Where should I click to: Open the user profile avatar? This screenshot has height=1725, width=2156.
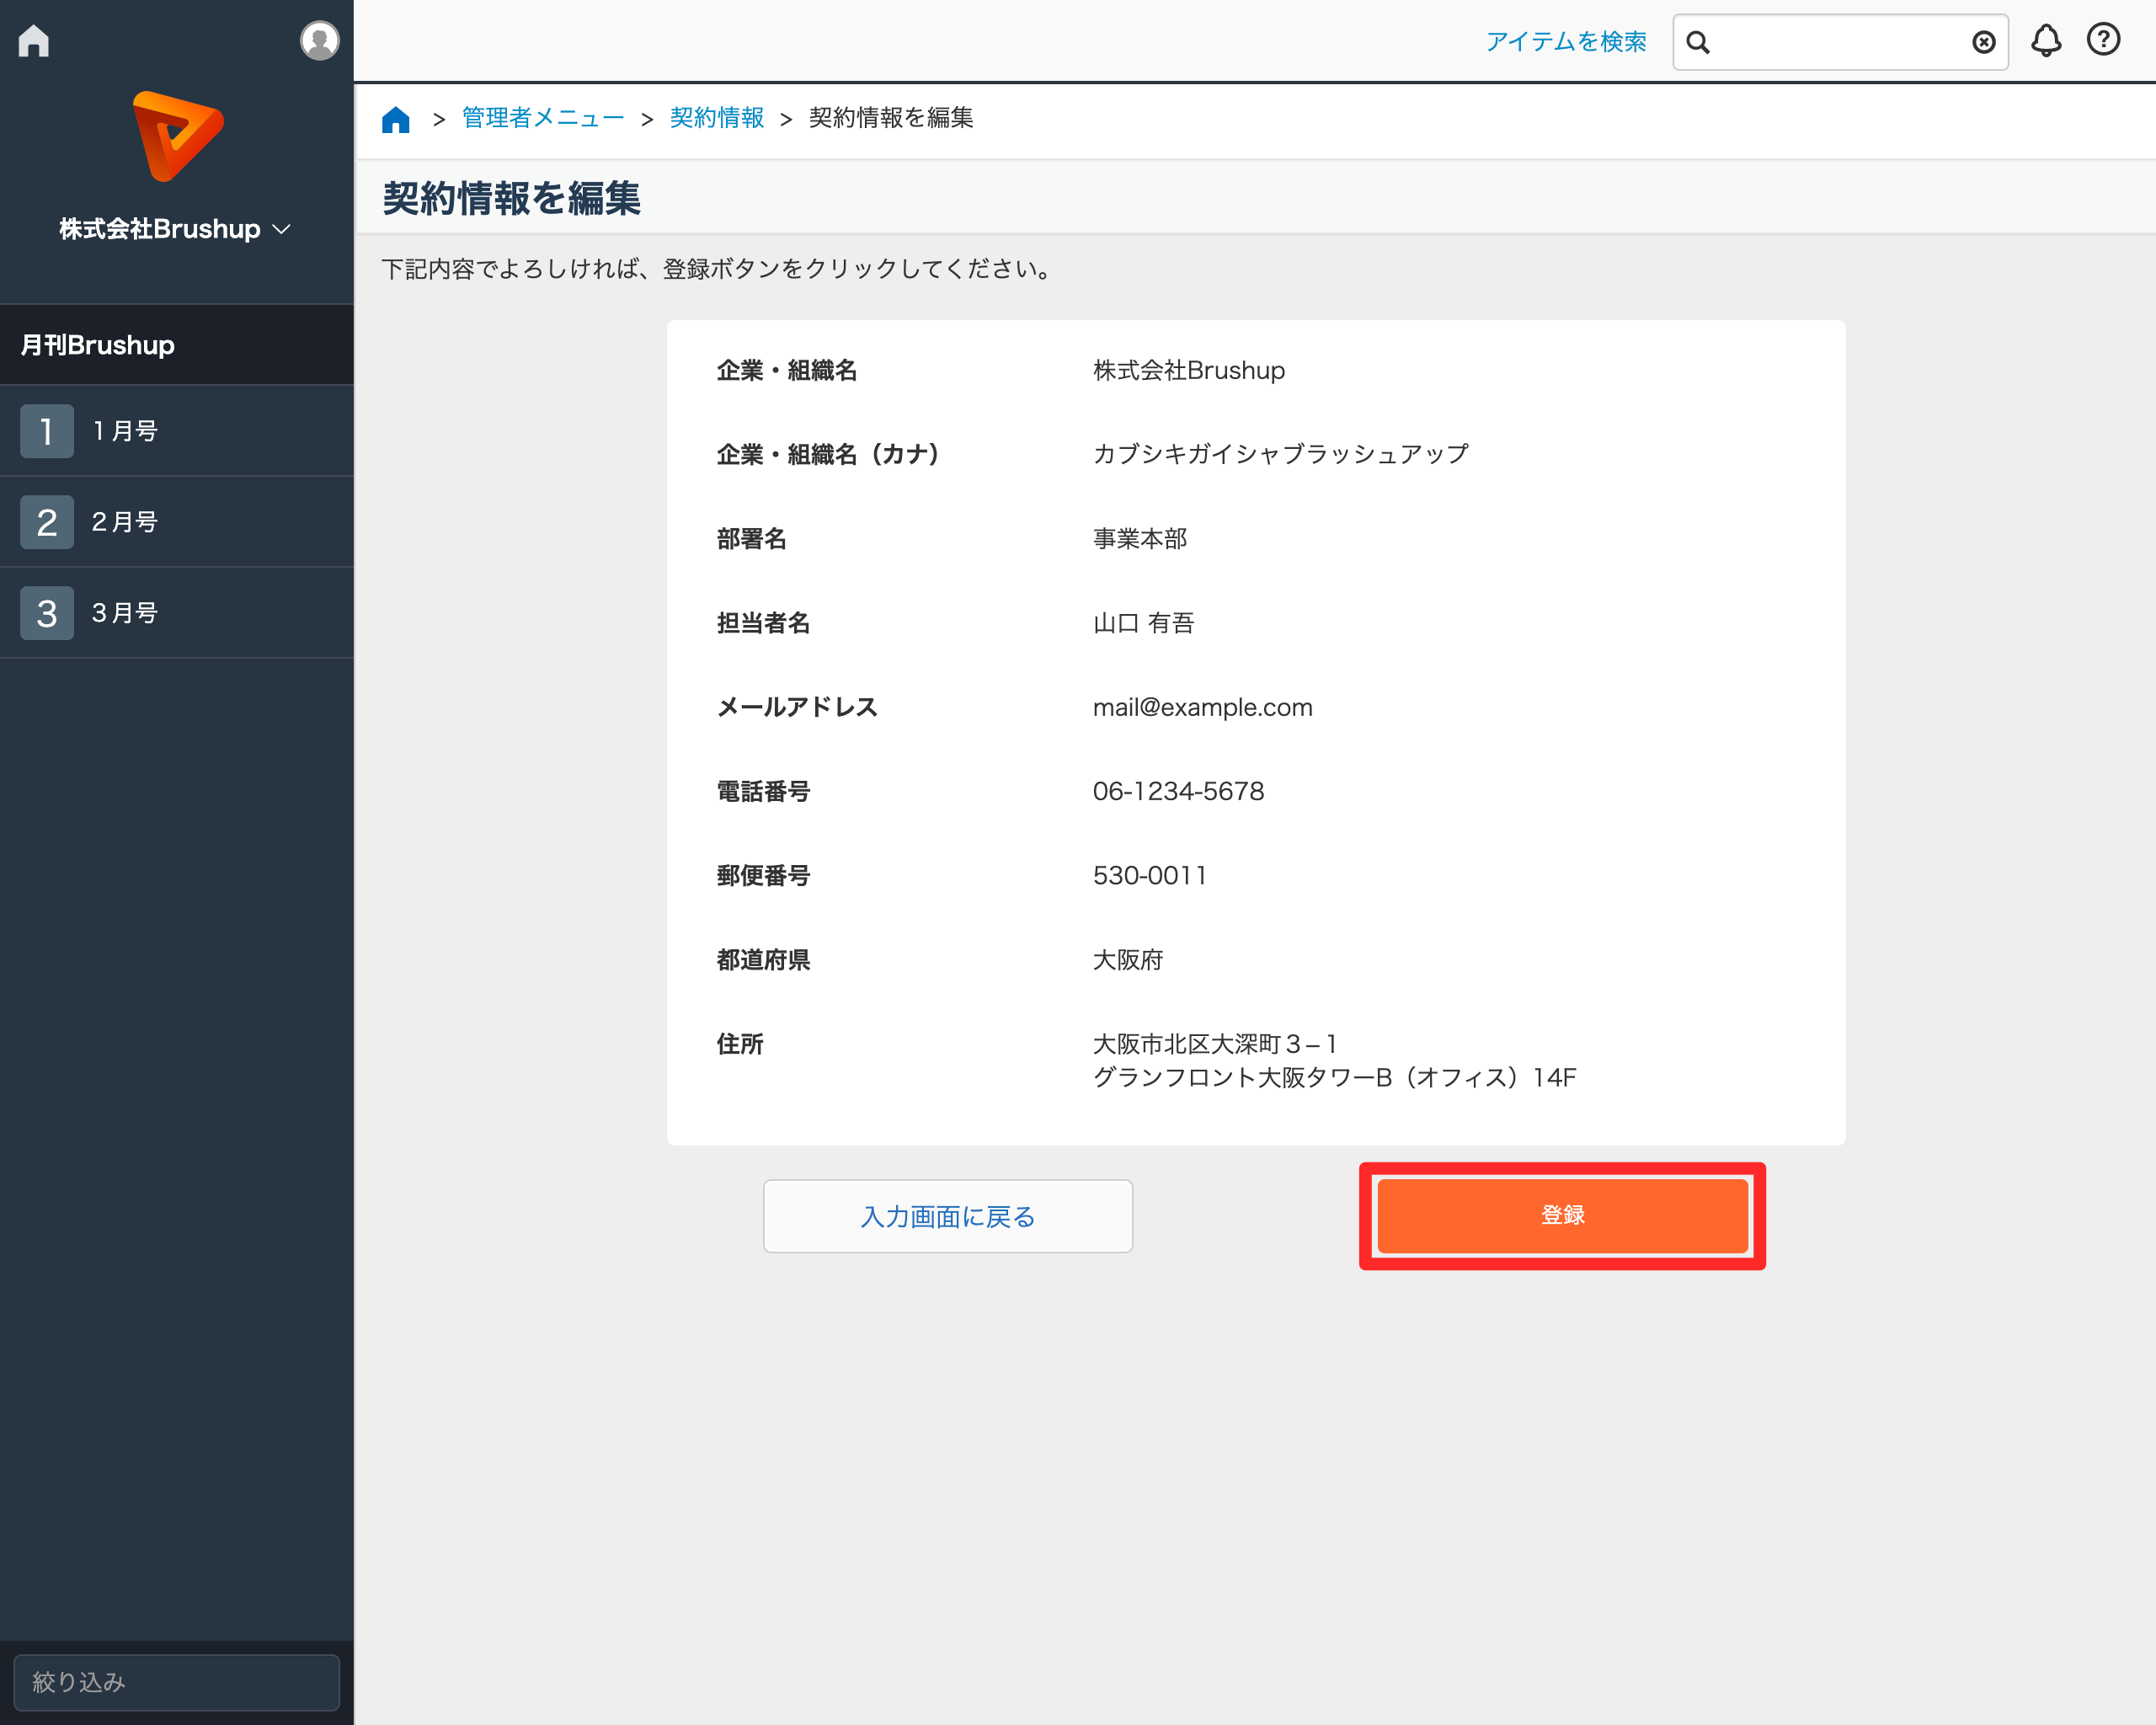(319, 41)
